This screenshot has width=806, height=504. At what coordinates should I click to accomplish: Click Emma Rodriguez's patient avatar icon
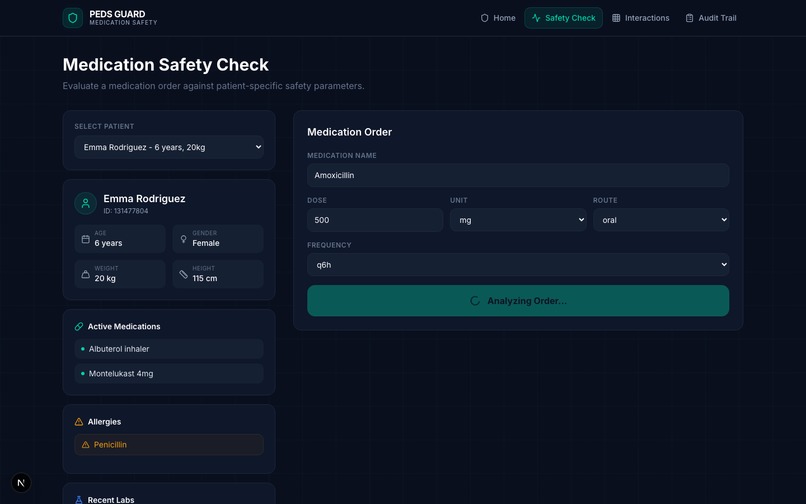tap(85, 203)
